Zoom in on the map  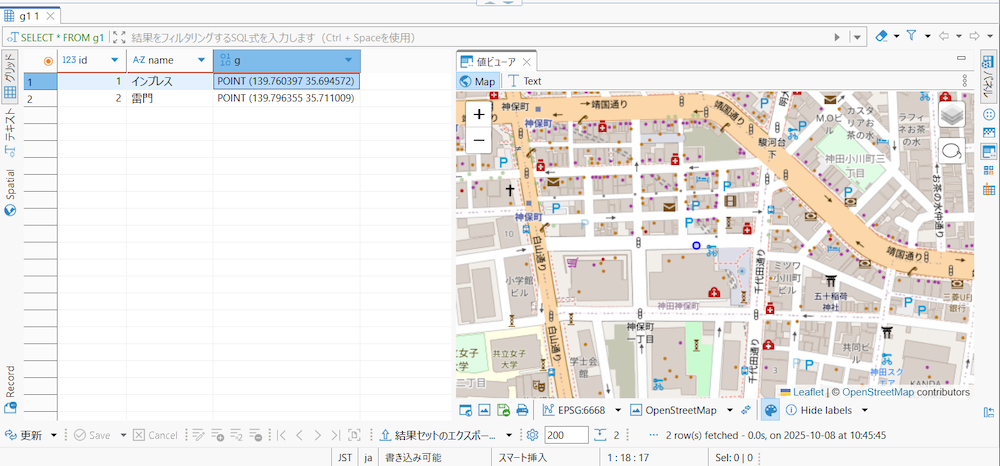point(479,114)
